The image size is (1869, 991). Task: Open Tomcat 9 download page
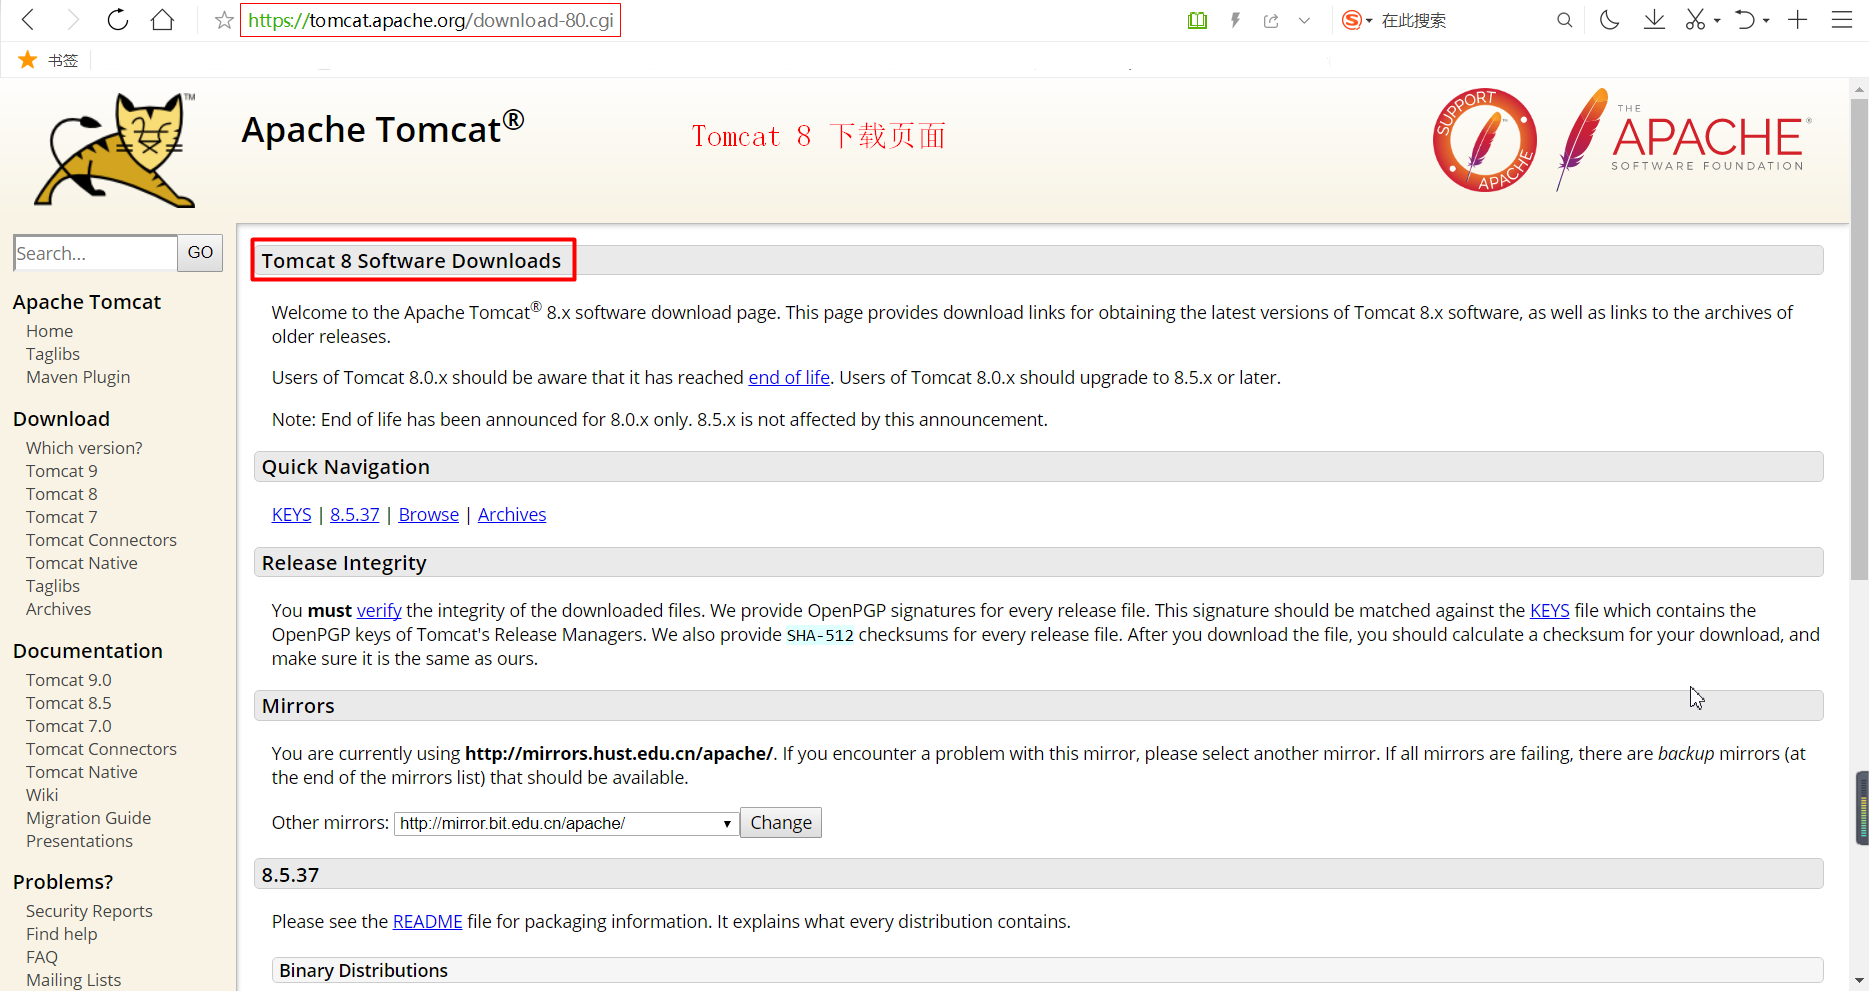pyautogui.click(x=62, y=471)
